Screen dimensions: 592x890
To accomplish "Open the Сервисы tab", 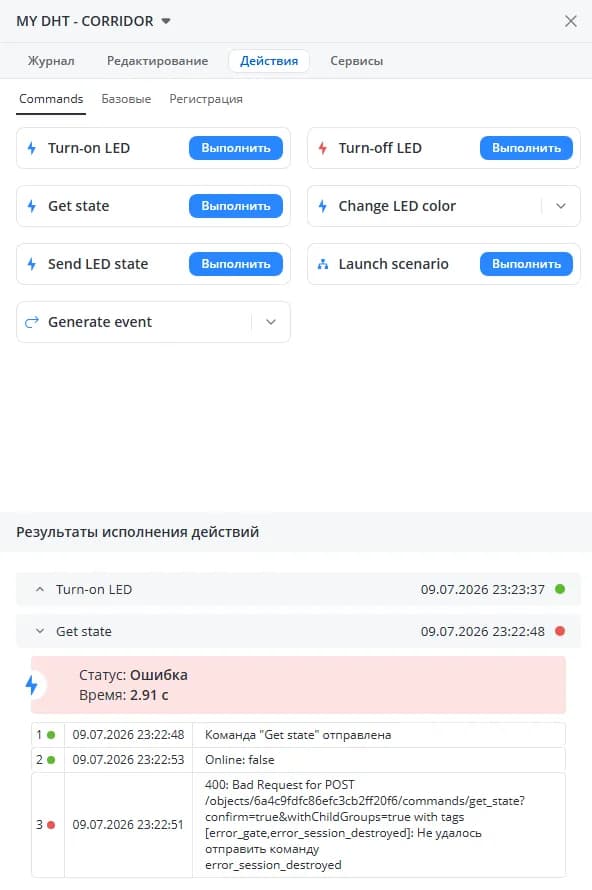I will coord(356,61).
